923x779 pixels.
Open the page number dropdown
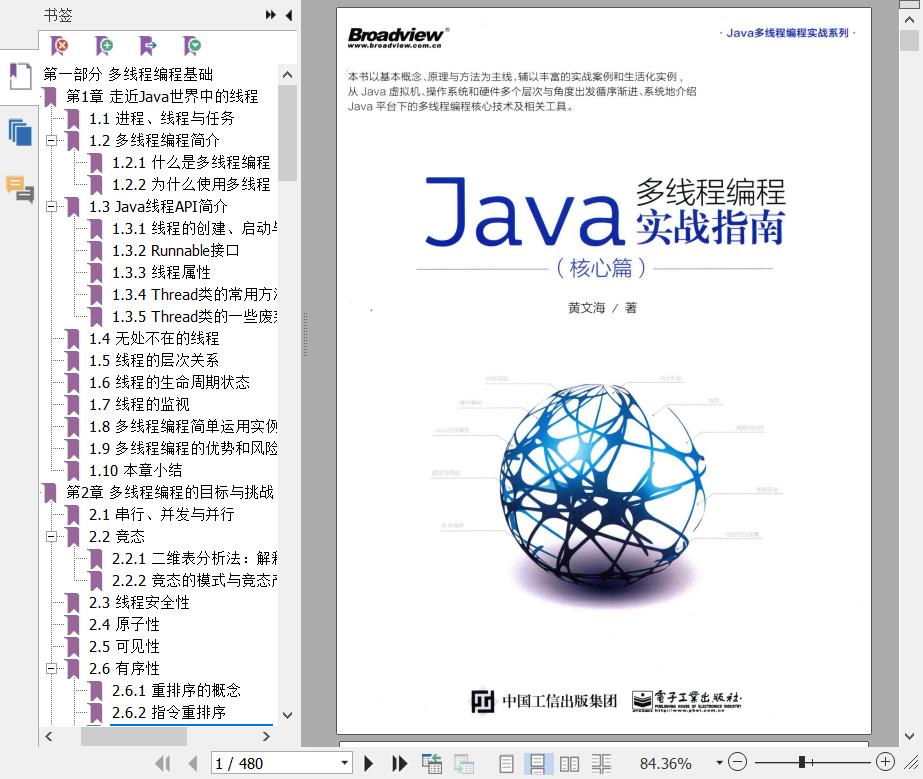click(x=345, y=763)
